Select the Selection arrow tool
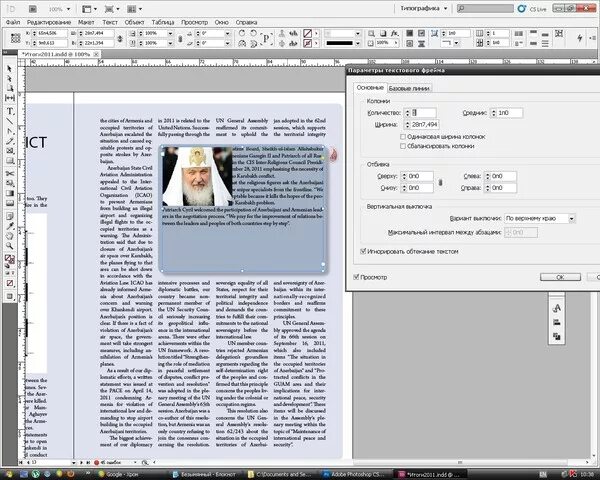 (x=10, y=69)
